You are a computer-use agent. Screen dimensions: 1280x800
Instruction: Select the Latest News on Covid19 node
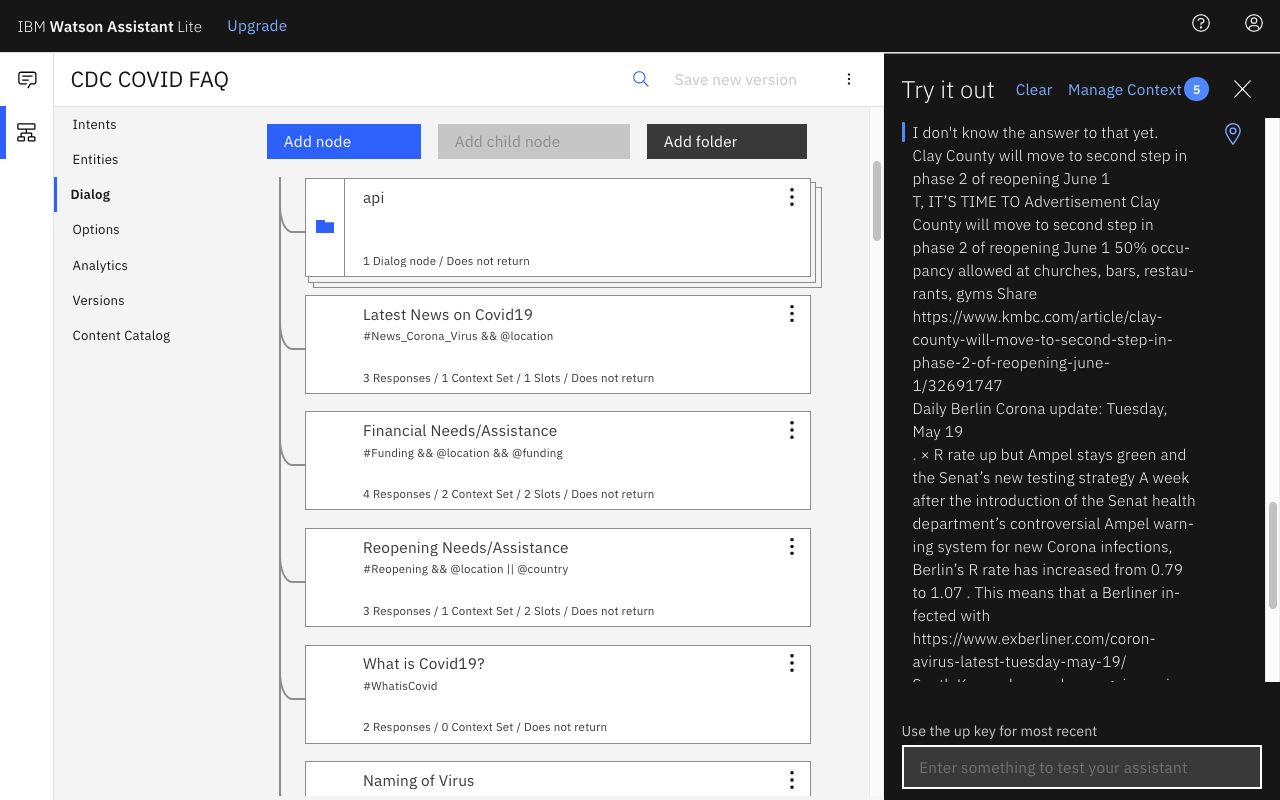click(558, 344)
